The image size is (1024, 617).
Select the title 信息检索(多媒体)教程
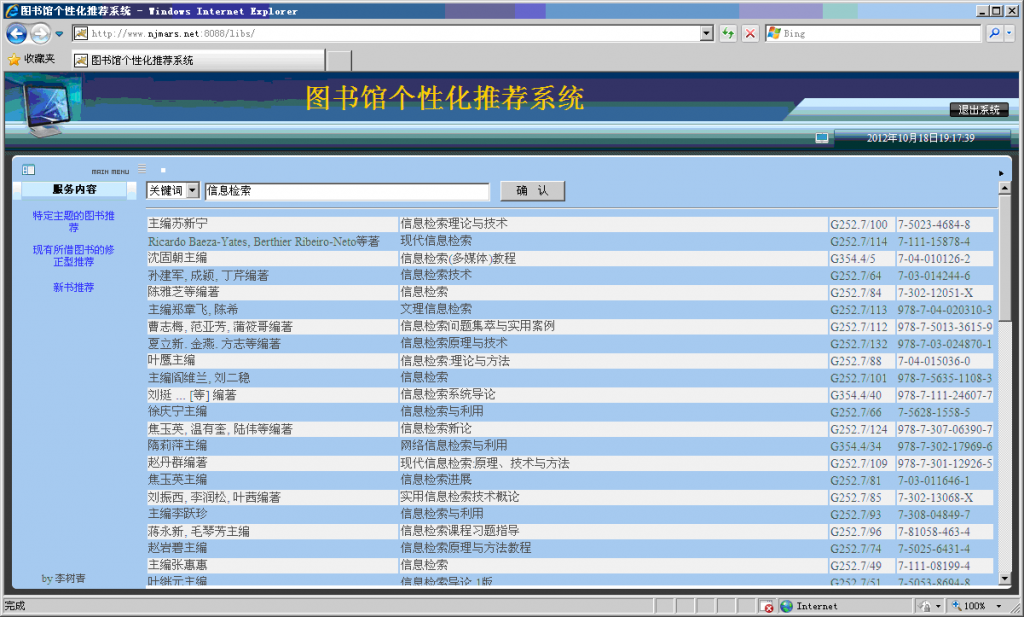[x=458, y=258]
